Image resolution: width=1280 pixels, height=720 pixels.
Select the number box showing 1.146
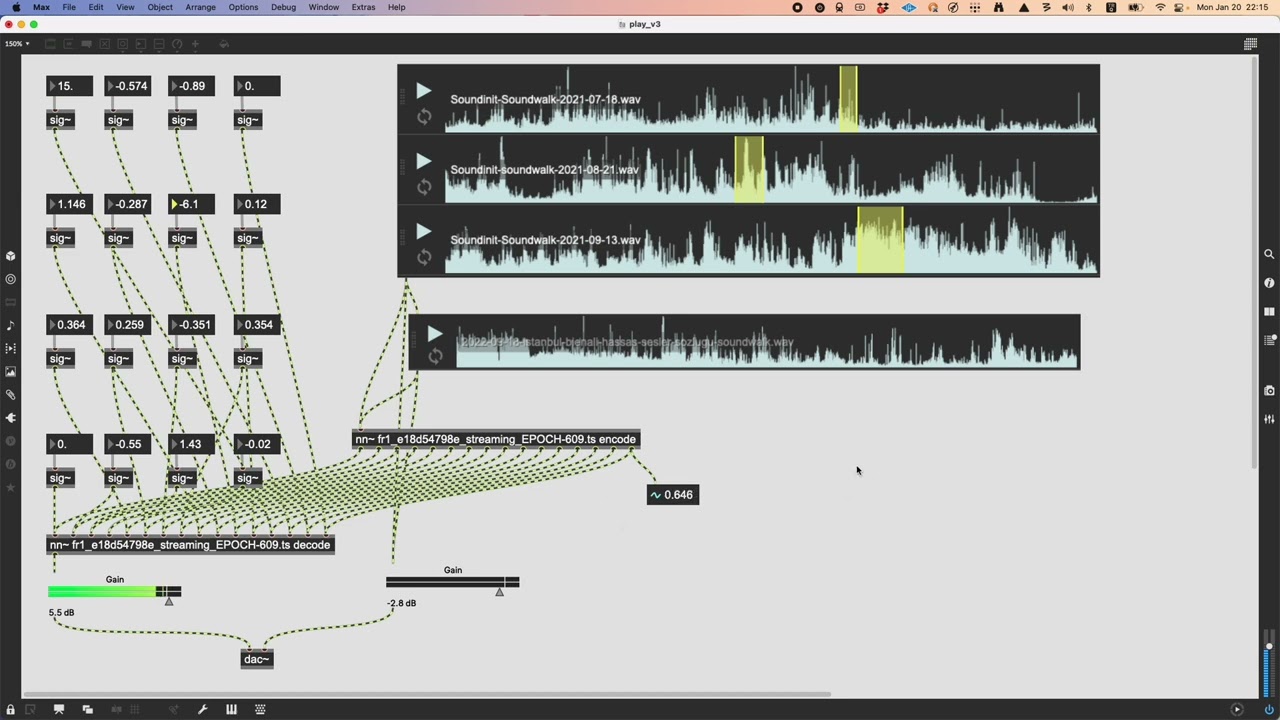click(x=70, y=204)
